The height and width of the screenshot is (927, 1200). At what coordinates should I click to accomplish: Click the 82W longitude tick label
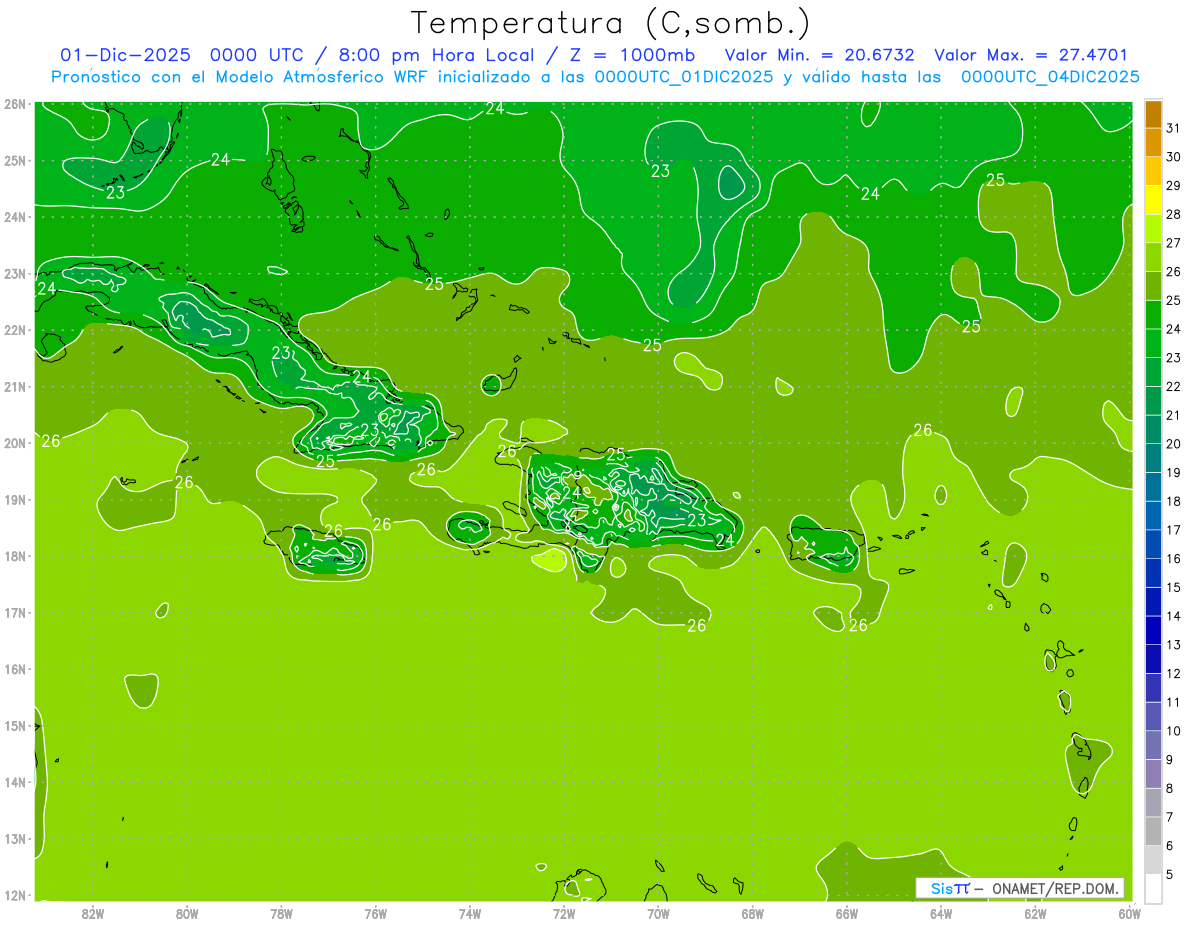coord(93,912)
